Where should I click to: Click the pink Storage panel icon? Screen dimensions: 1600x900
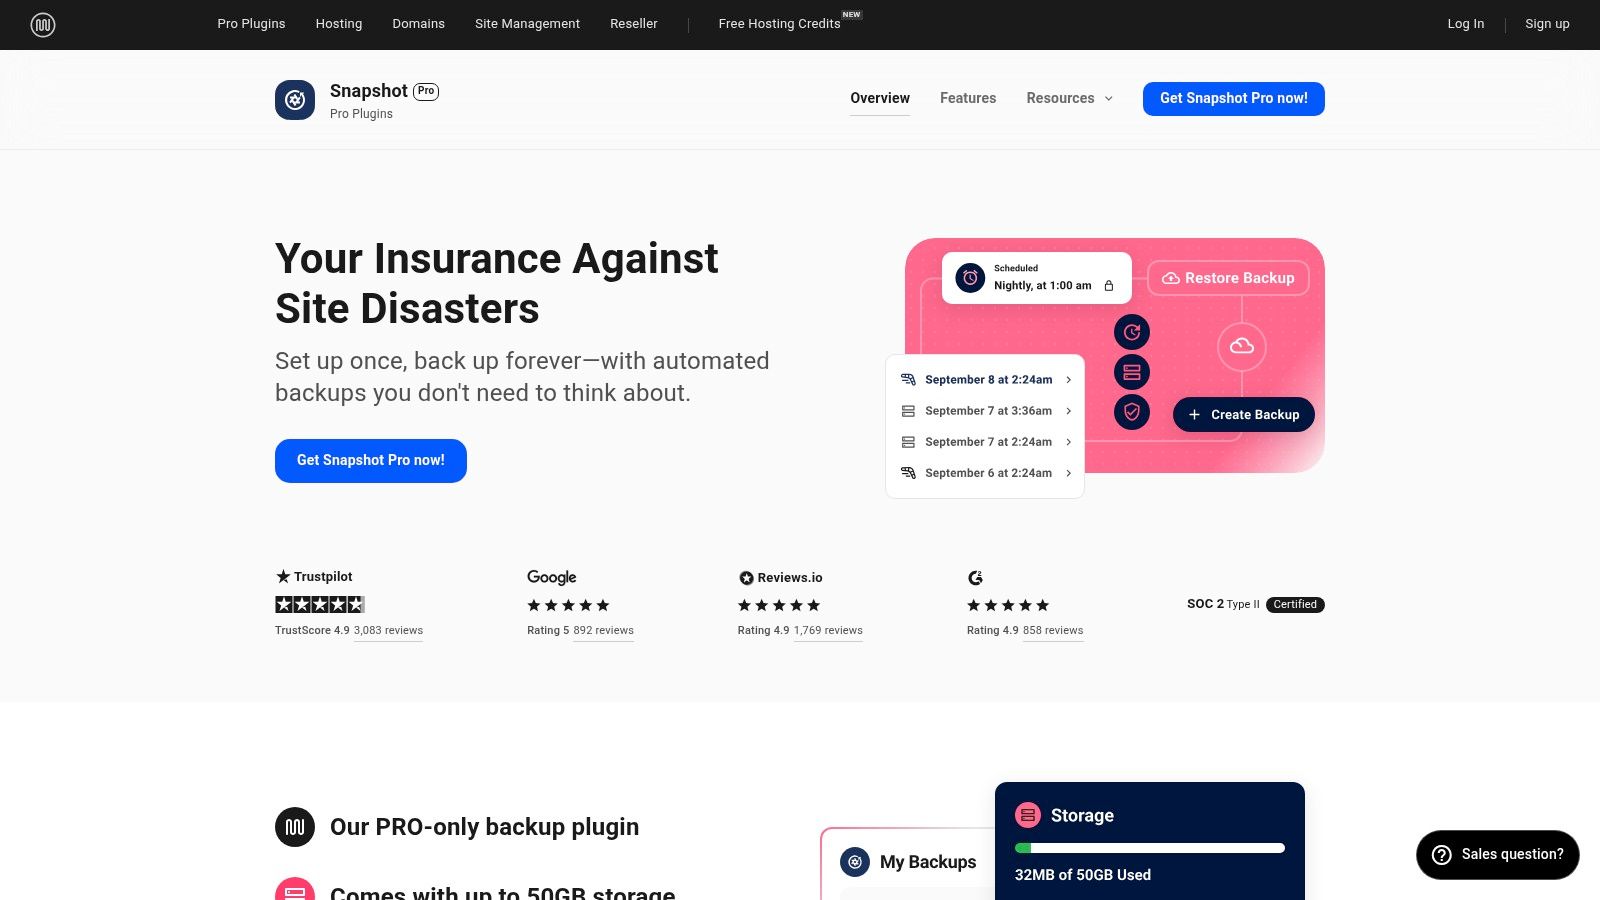click(1028, 815)
